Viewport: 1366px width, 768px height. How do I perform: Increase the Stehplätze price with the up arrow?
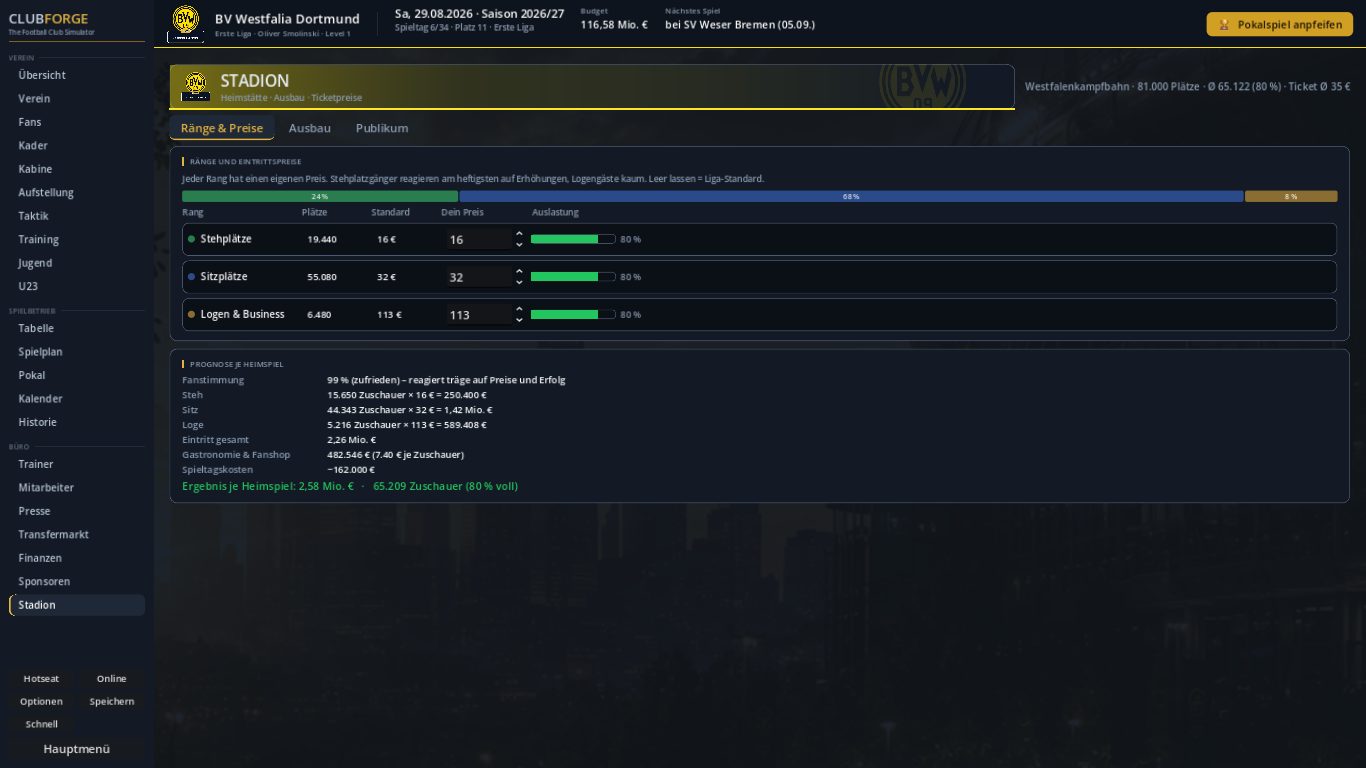519,234
